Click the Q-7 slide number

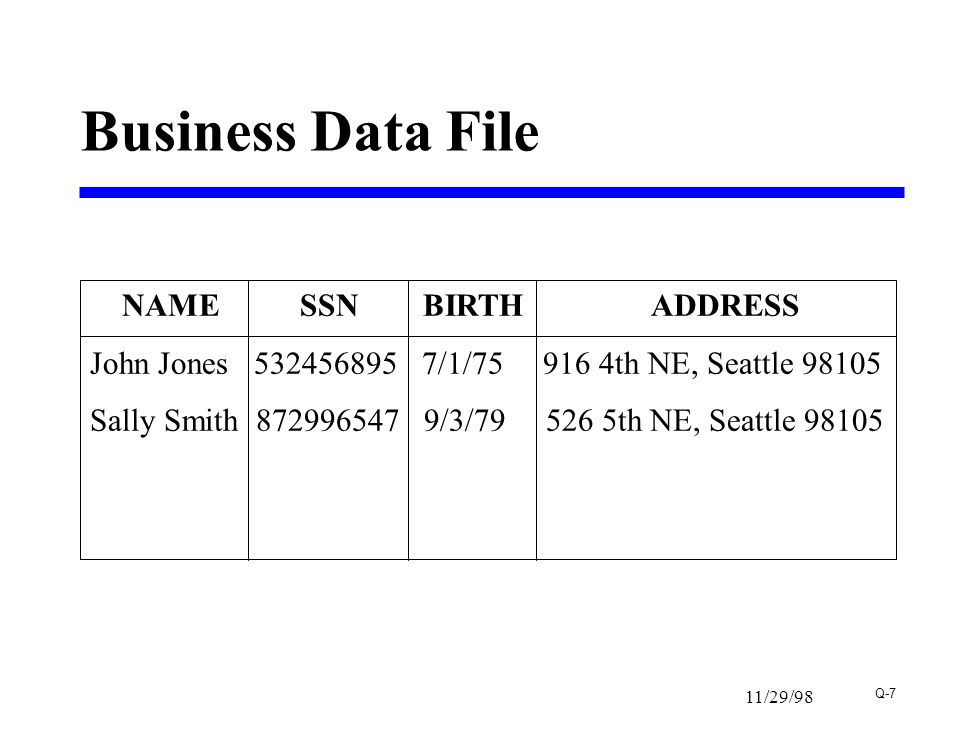tap(886, 693)
